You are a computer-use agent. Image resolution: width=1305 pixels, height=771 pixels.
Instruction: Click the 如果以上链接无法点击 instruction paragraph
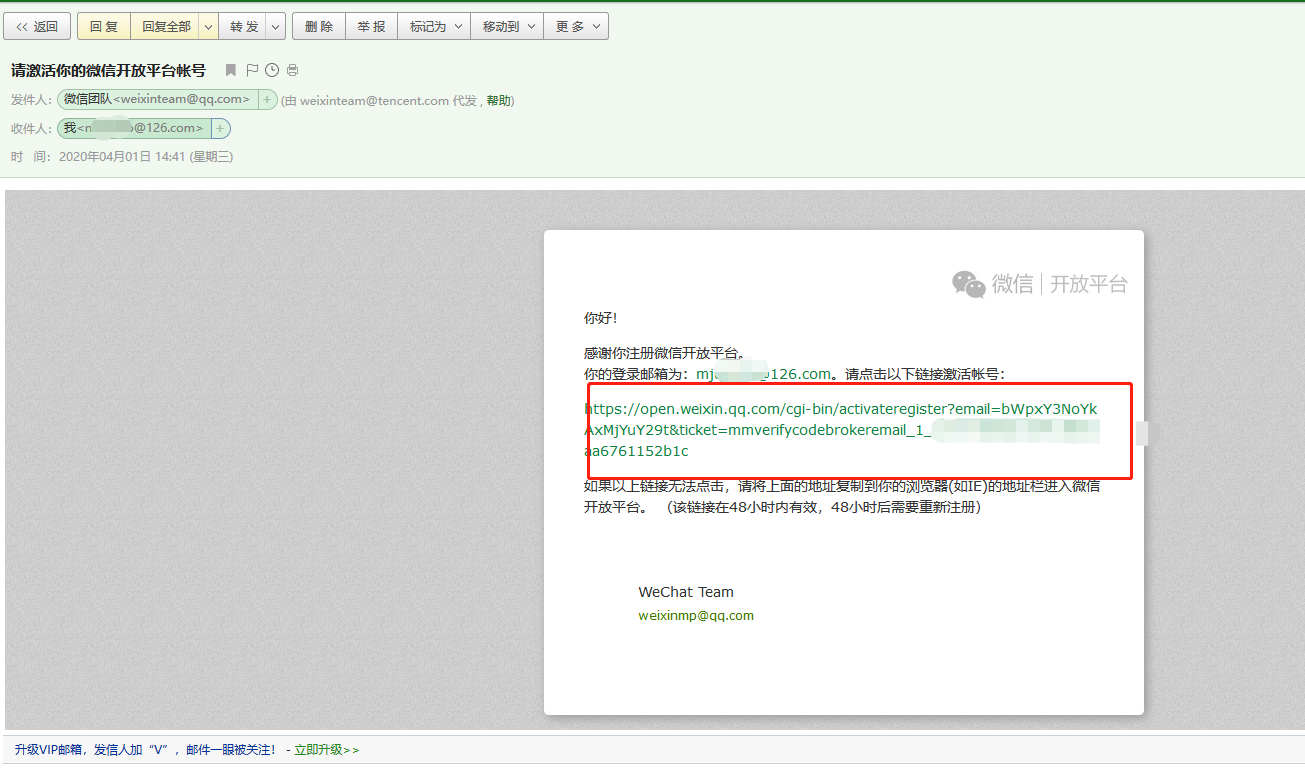(x=842, y=497)
